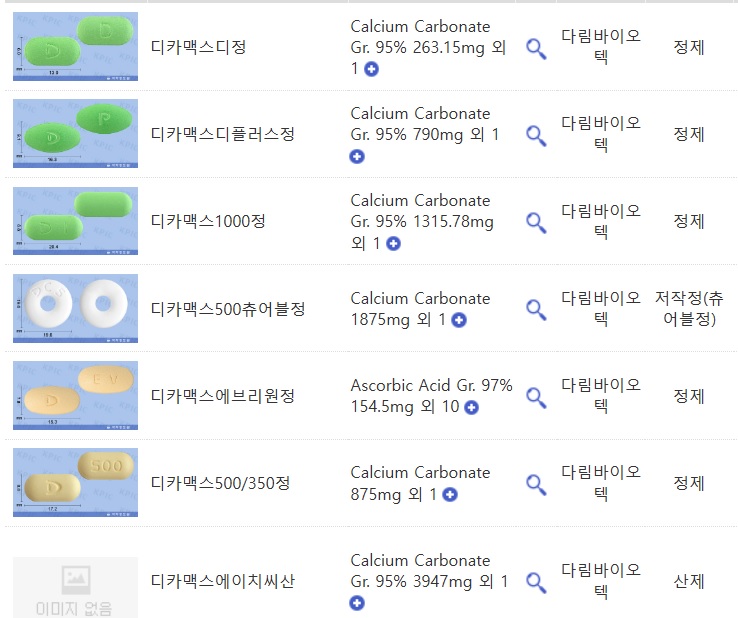This screenshot has height=618, width=738.
Task: Expand ingredients plus icon for 디카맥스에이치씨산
Action: (357, 603)
